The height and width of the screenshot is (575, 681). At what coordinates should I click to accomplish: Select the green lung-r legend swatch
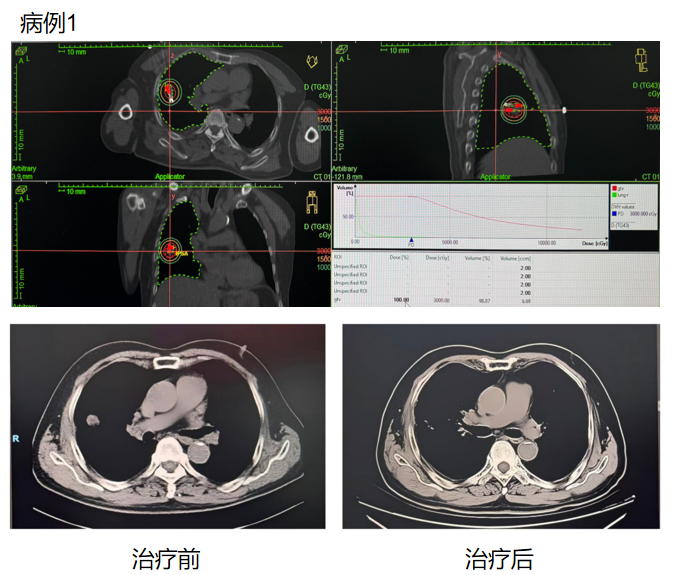pos(613,194)
